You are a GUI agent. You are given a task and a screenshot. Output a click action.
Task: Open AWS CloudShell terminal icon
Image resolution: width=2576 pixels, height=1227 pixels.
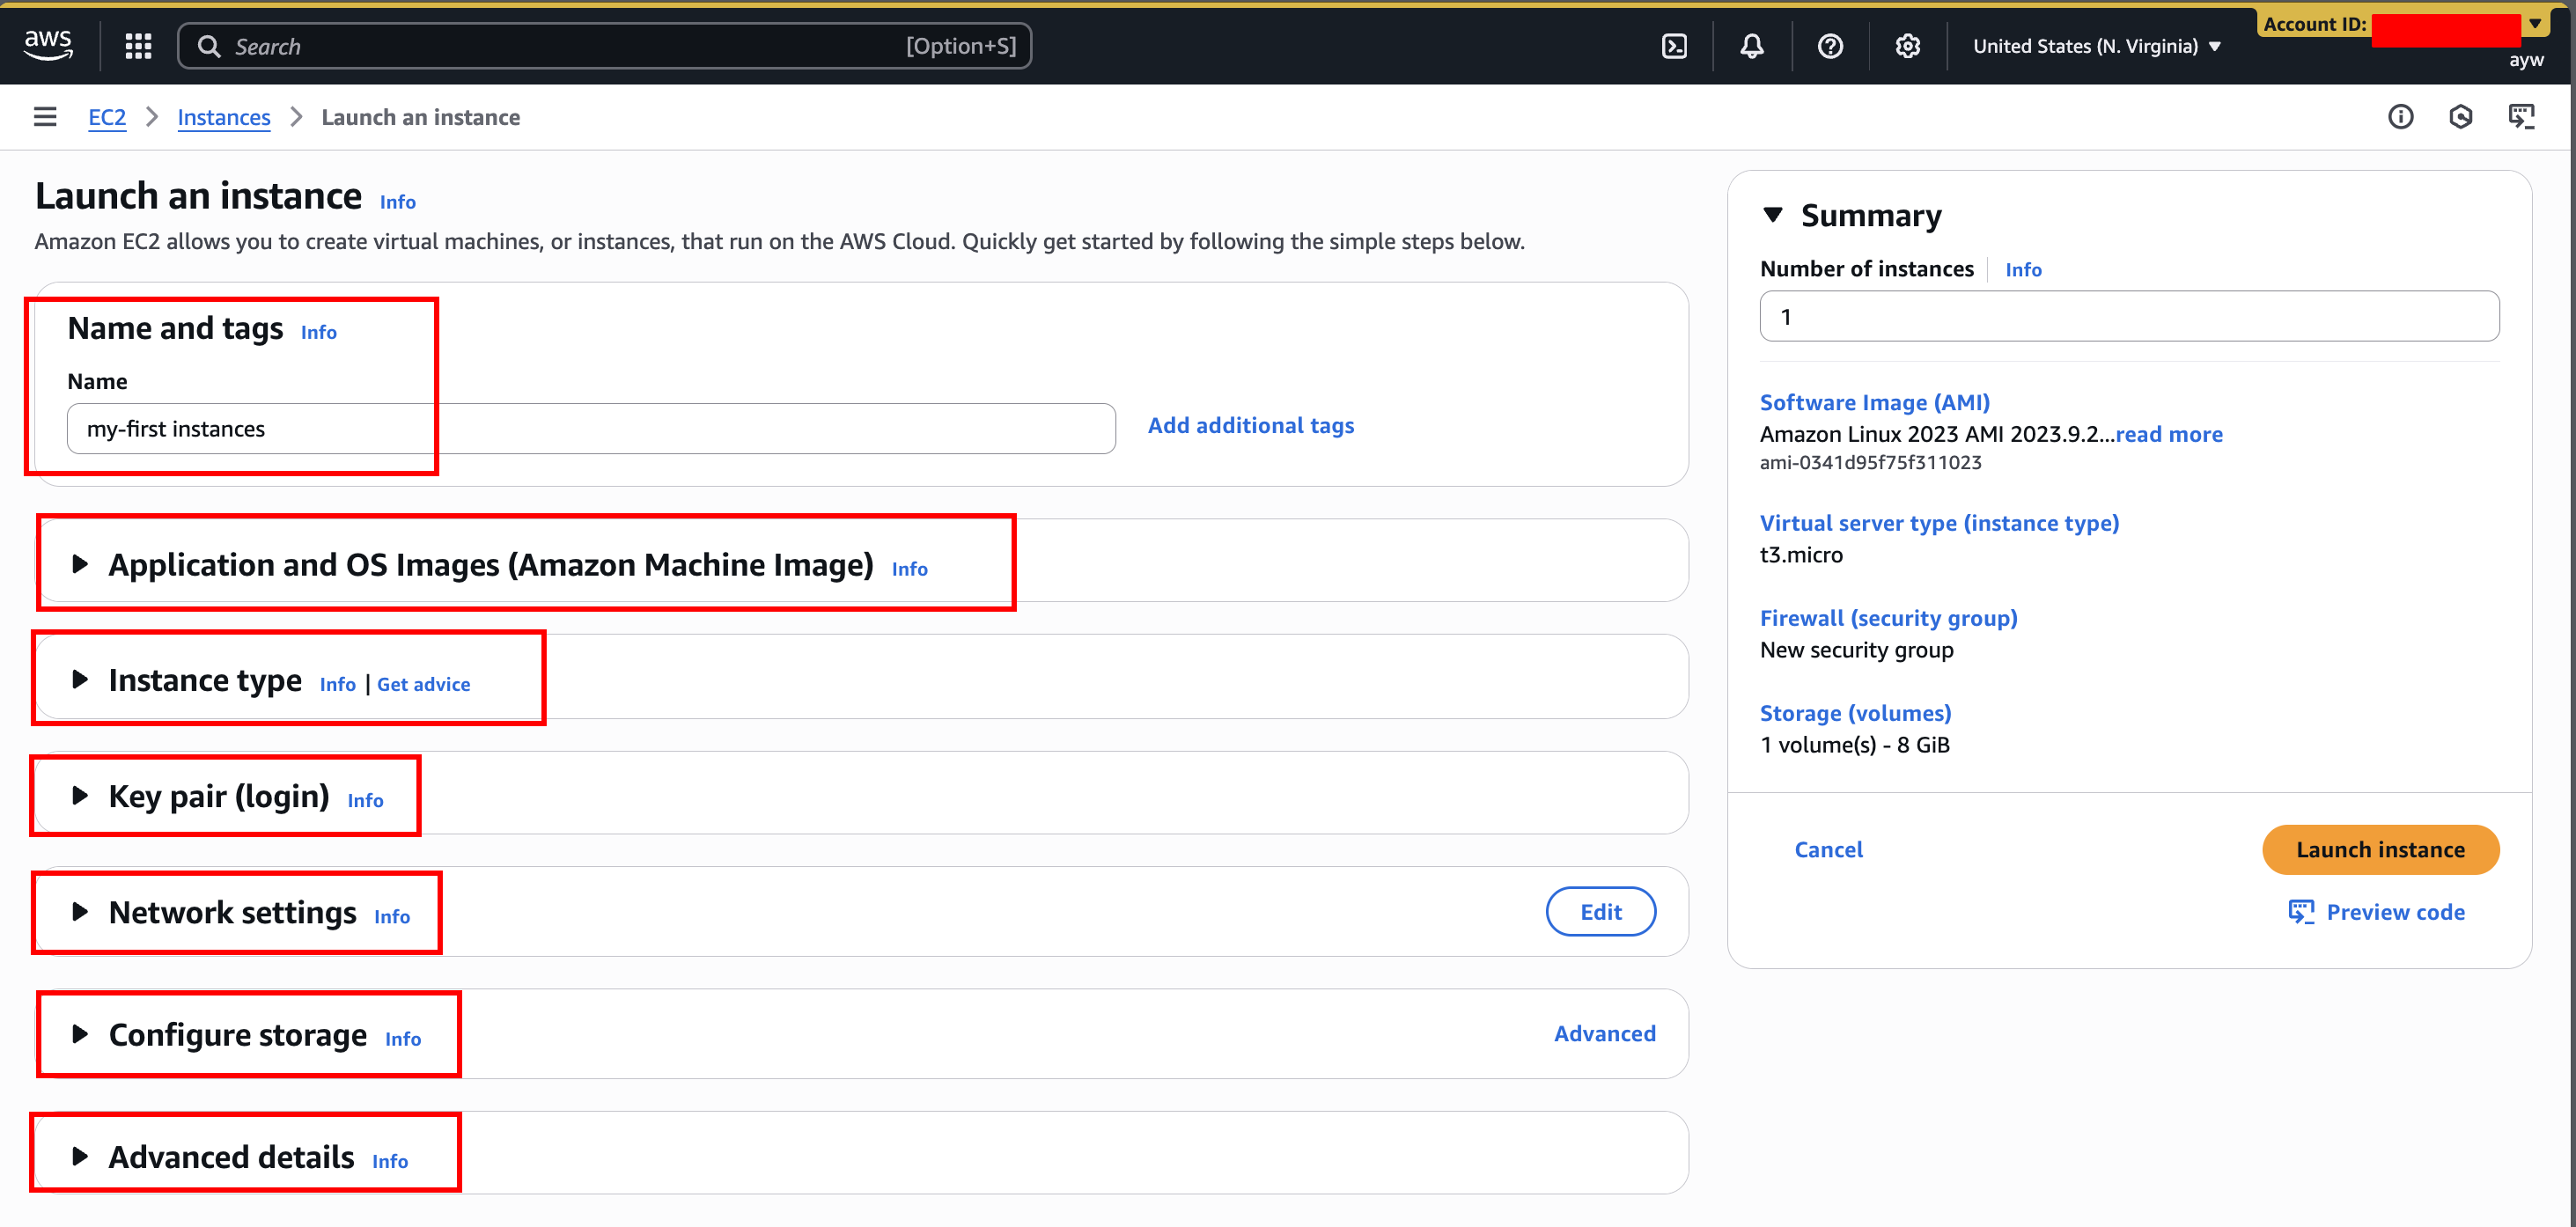coord(1675,45)
